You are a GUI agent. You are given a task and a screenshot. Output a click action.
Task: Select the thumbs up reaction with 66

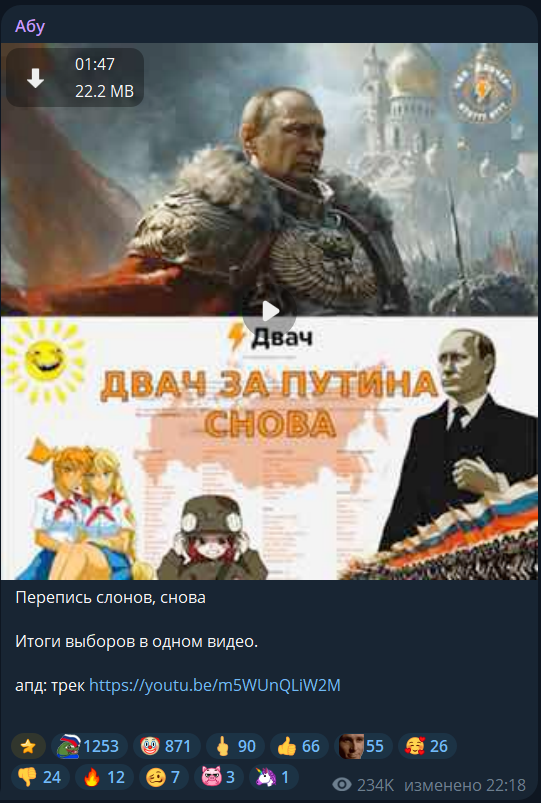point(299,746)
